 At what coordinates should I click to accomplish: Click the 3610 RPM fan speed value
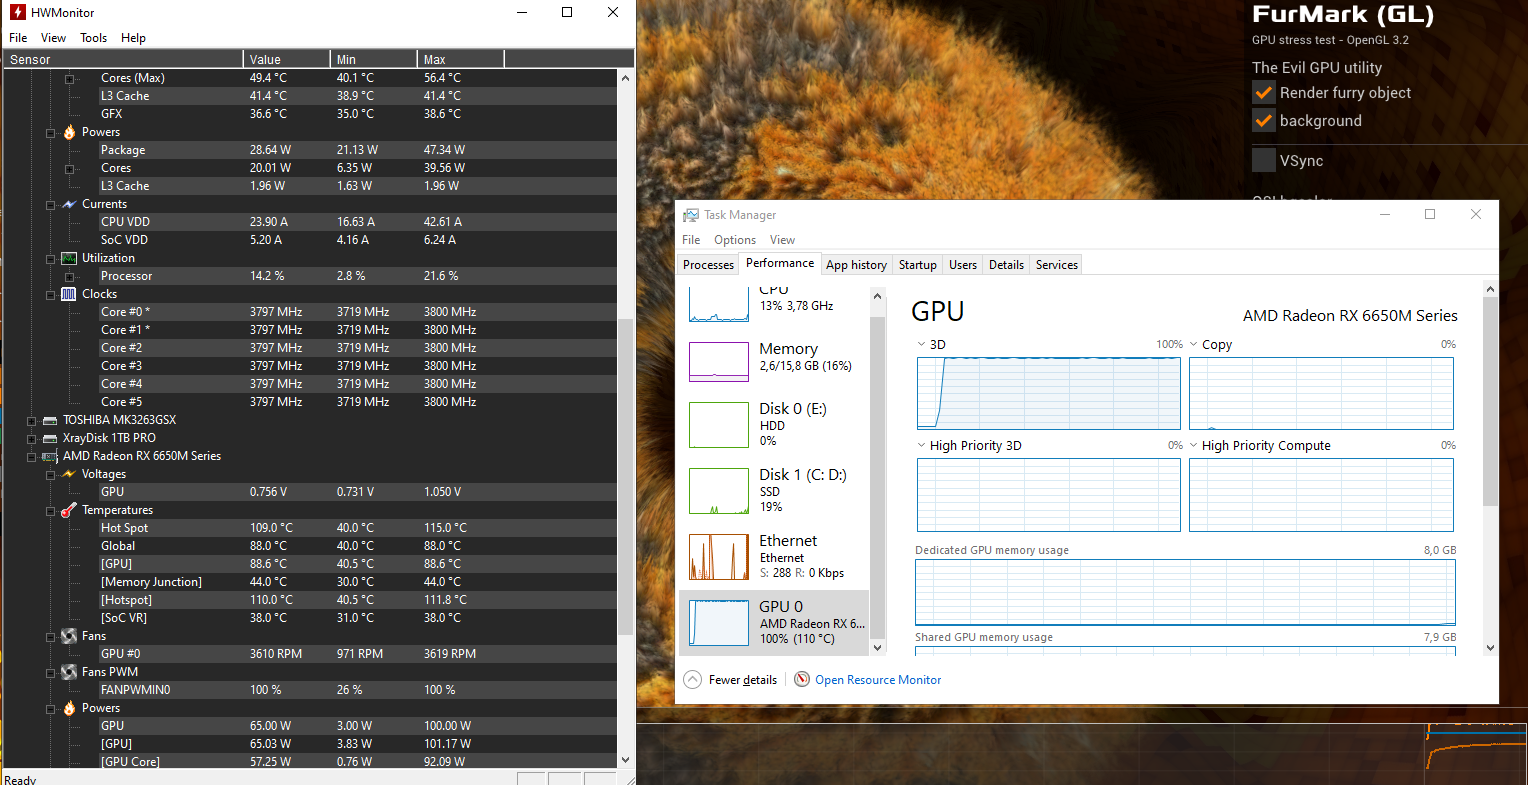coord(277,654)
